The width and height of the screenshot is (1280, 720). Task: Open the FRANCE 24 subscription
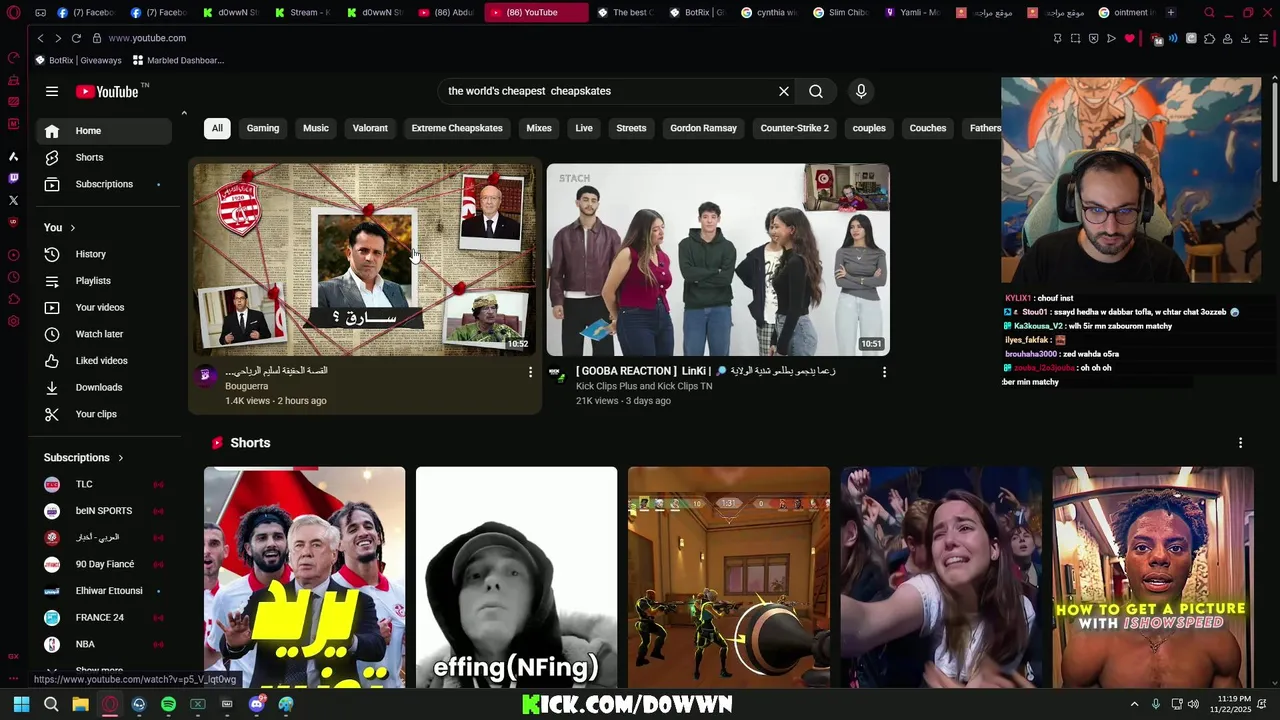tap(105, 617)
